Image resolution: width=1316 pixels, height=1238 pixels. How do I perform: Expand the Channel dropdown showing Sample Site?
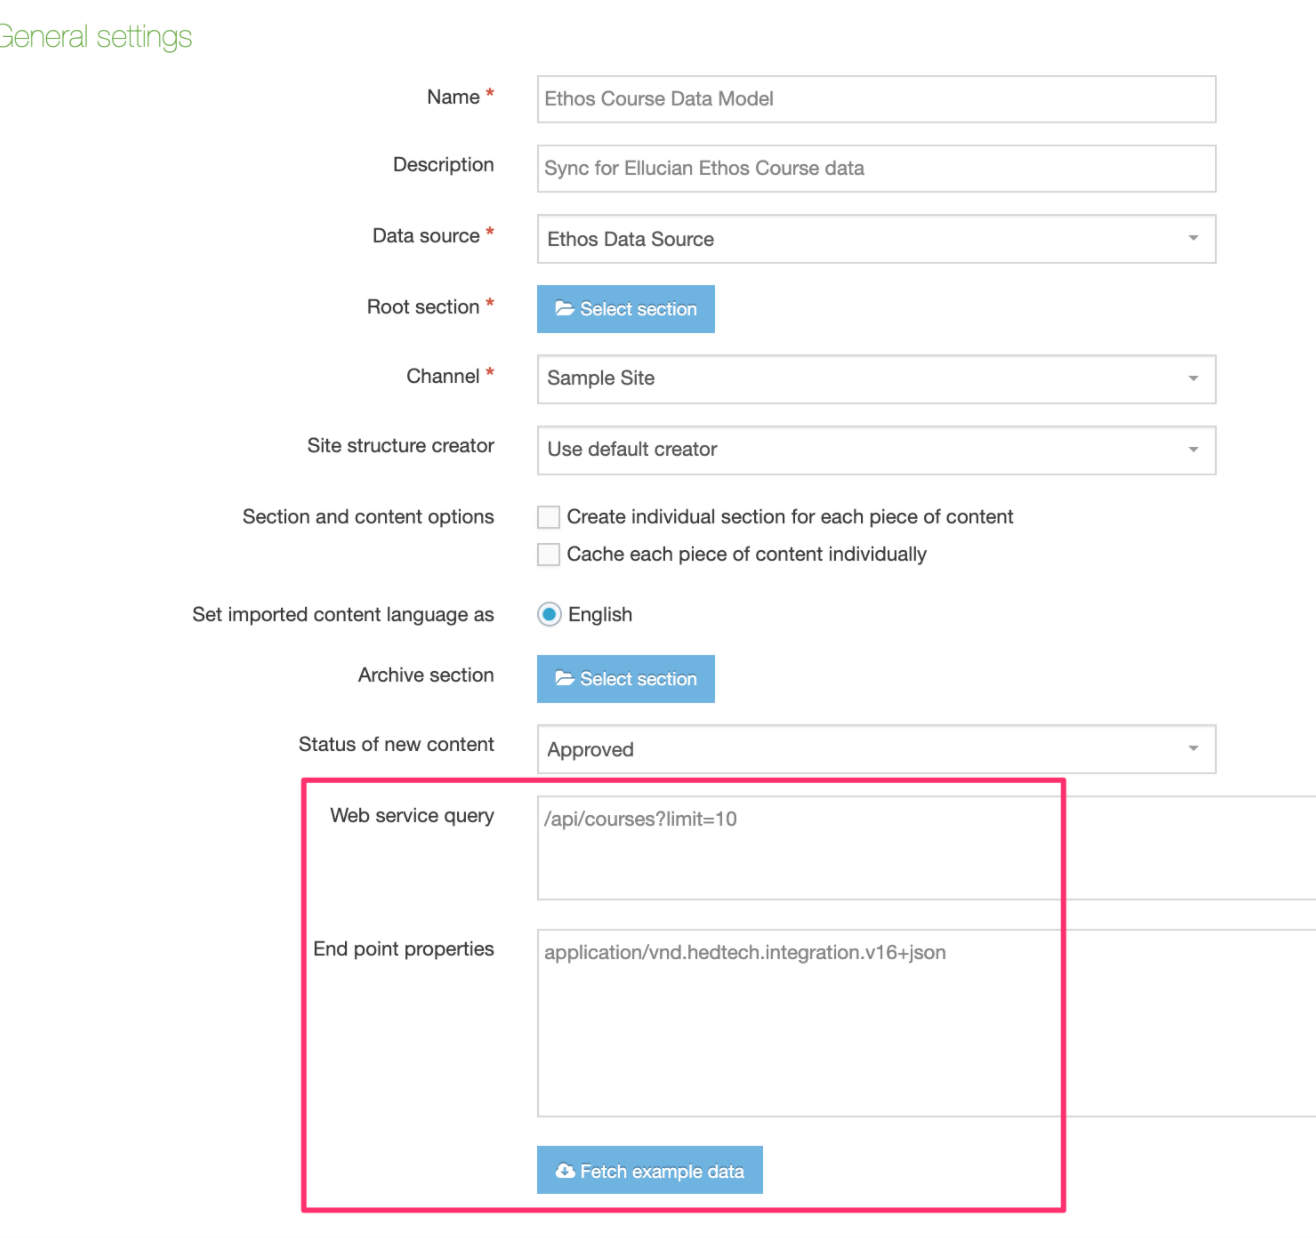[x=1192, y=379]
